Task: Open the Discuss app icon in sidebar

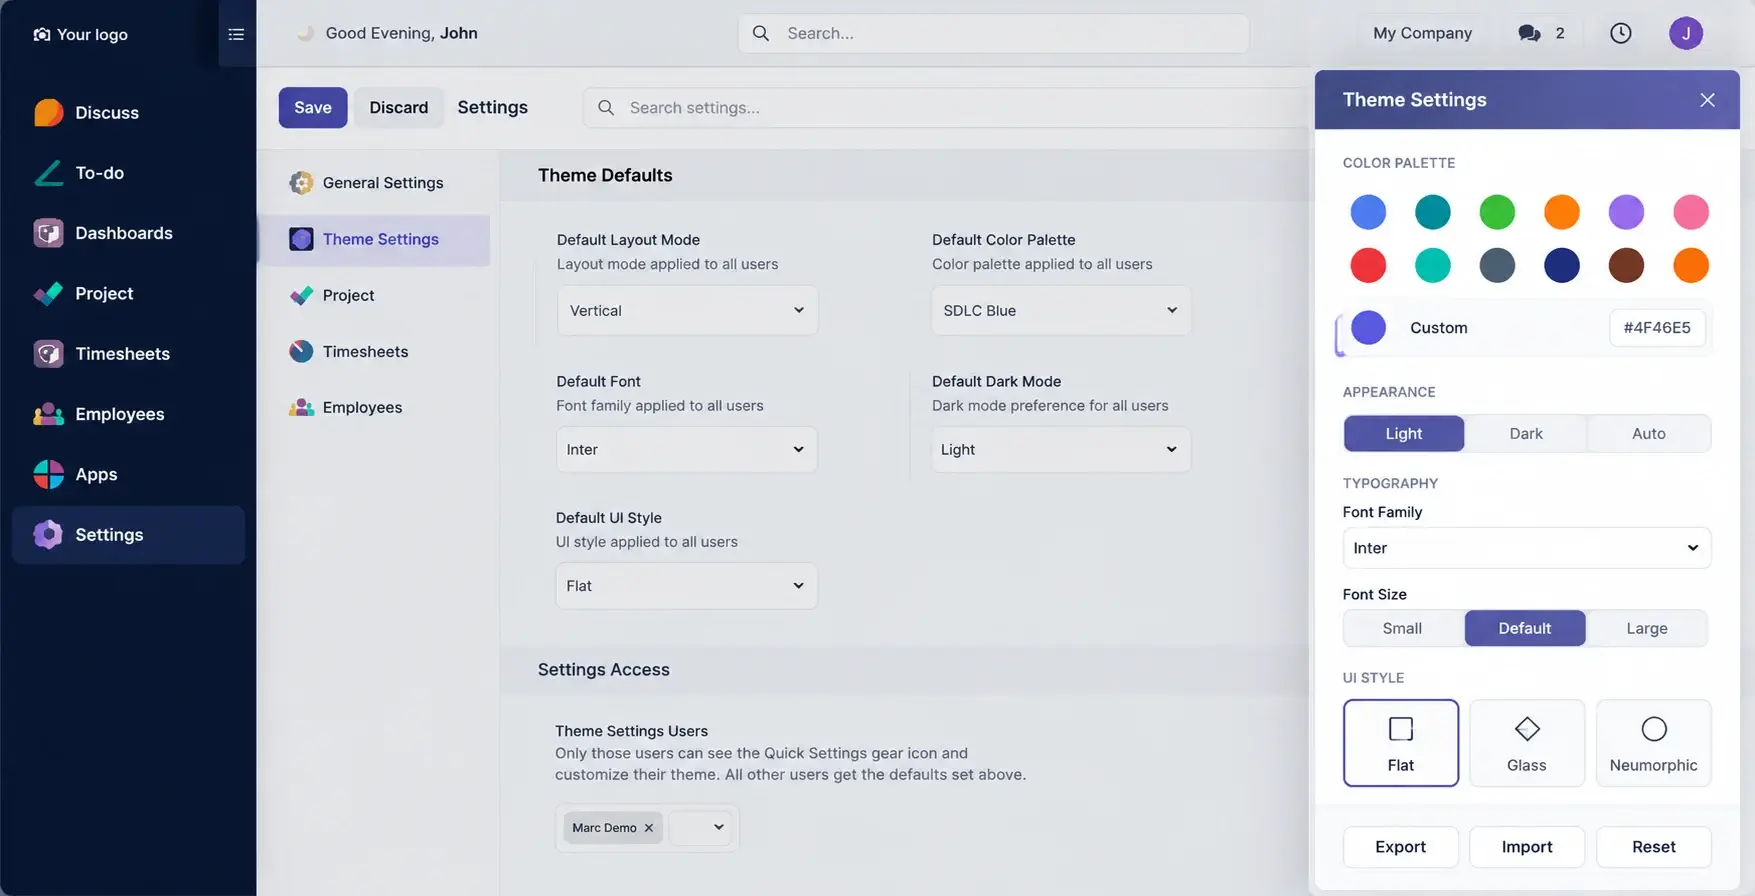Action: click(x=48, y=113)
